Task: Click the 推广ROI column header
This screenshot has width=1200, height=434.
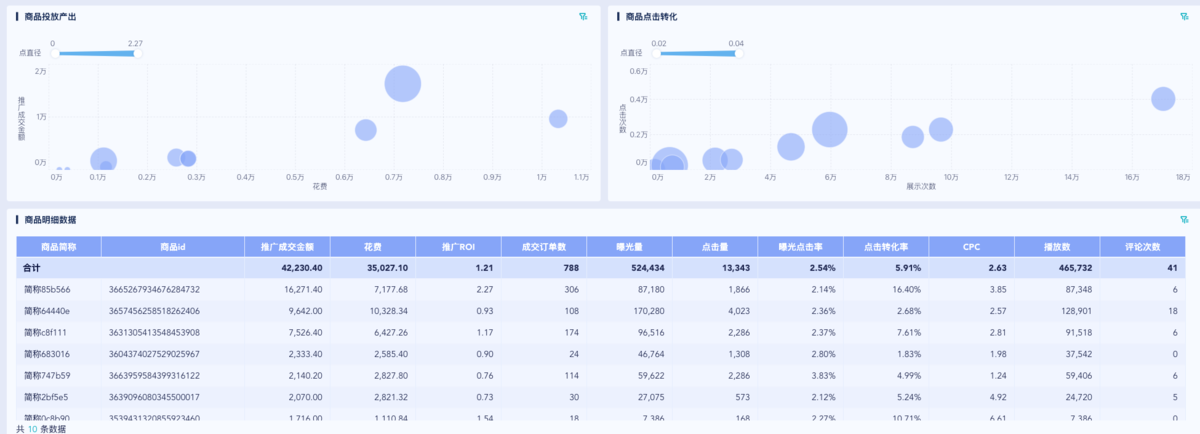Action: (458, 246)
